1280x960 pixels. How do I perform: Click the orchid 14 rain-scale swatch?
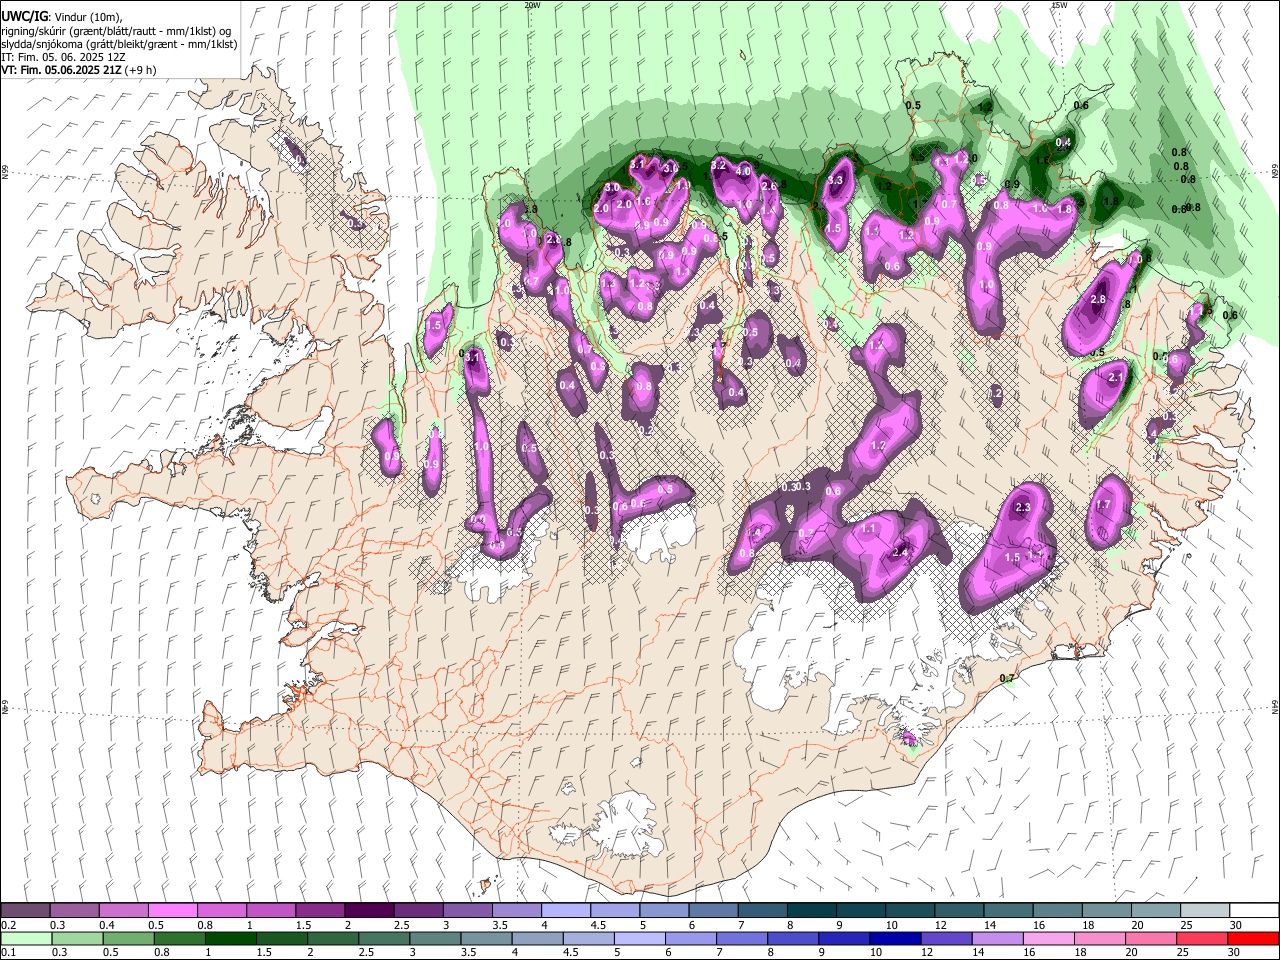998,938
